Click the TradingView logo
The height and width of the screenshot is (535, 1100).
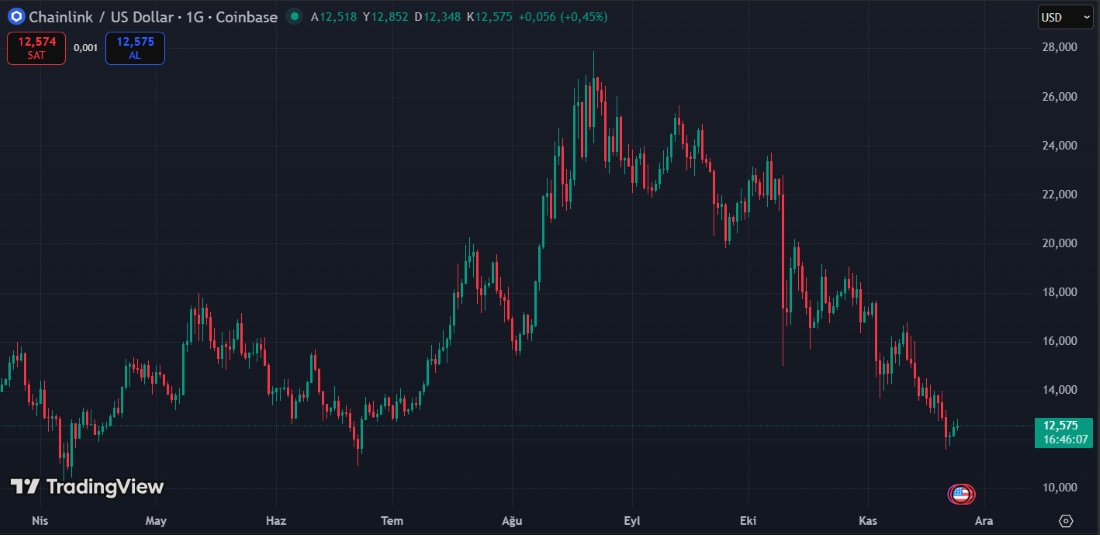coord(87,487)
